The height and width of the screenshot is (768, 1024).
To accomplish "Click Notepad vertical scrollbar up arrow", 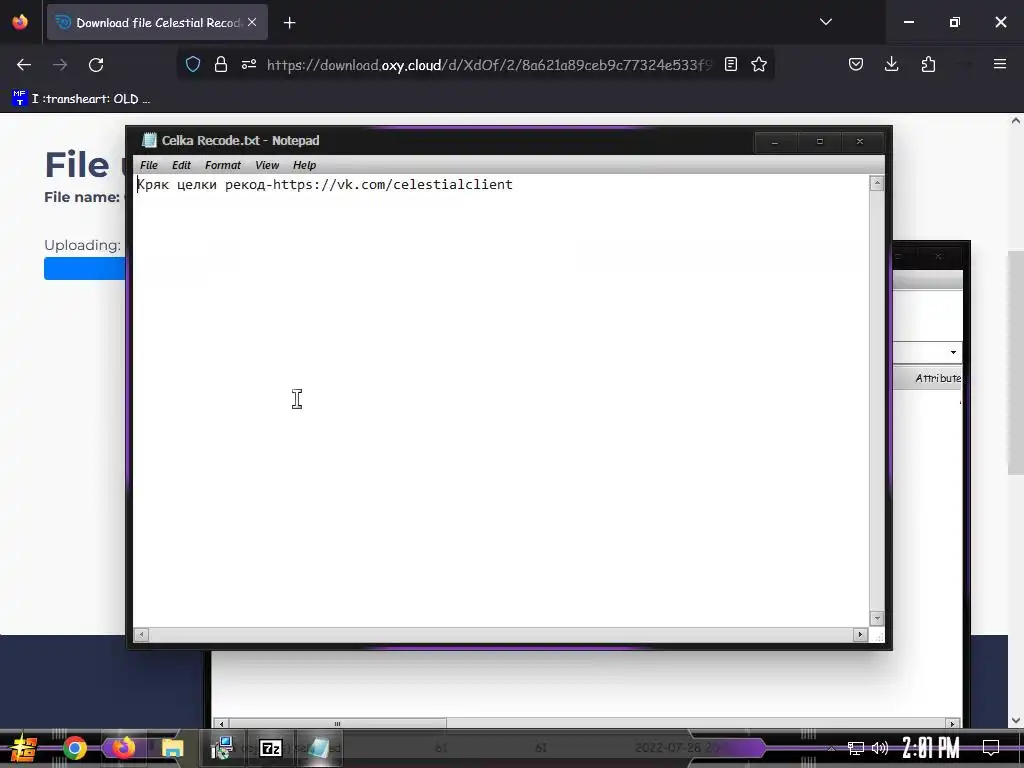I will click(876, 184).
